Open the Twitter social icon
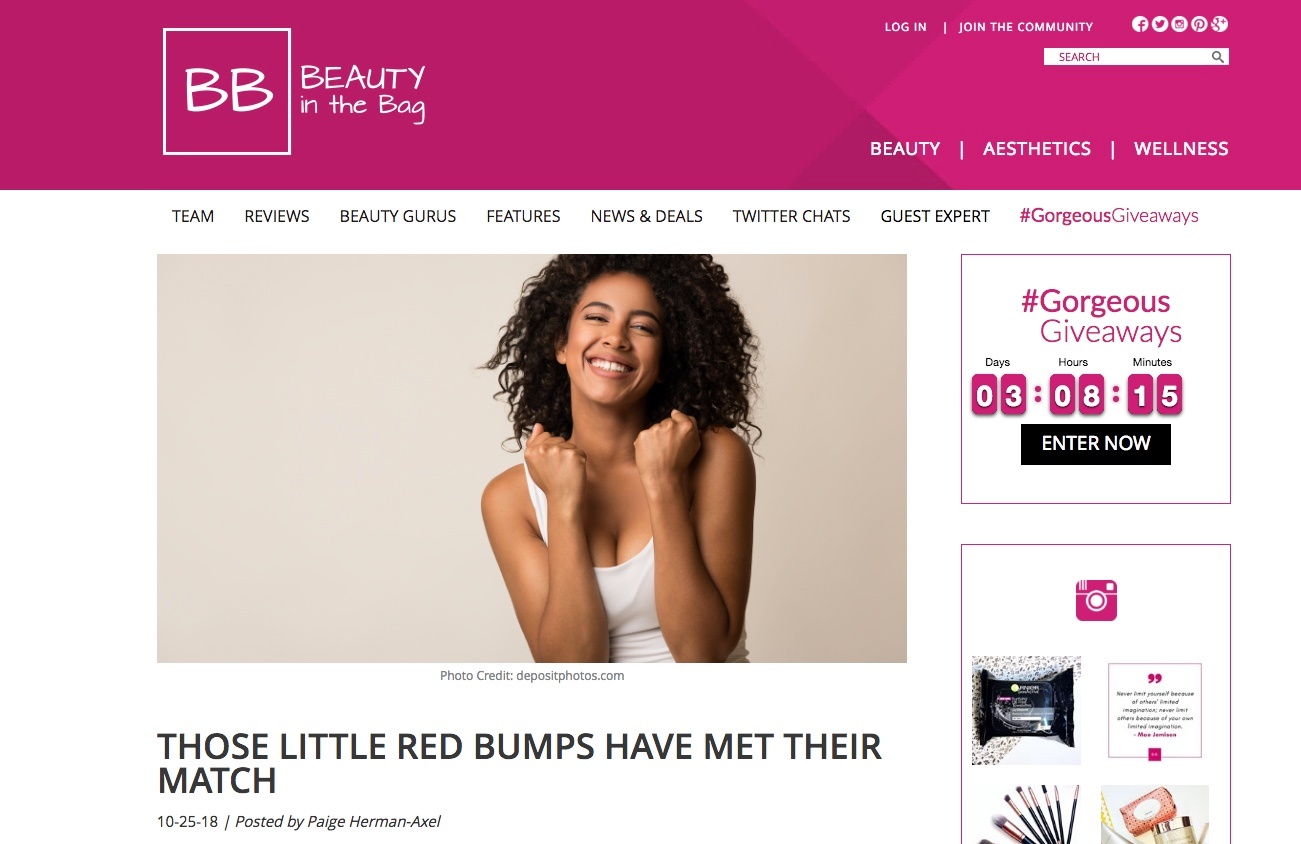The height and width of the screenshot is (844, 1301). coord(1160,25)
